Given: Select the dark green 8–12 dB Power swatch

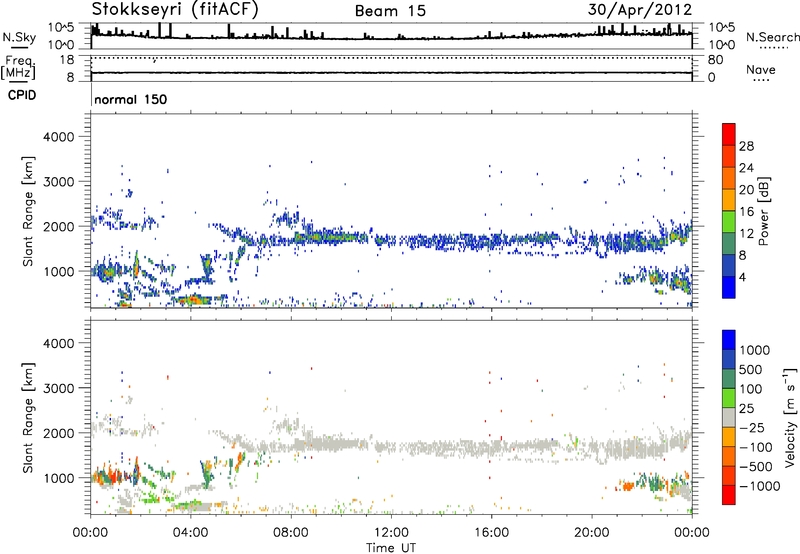Looking at the screenshot, I should tap(729, 244).
